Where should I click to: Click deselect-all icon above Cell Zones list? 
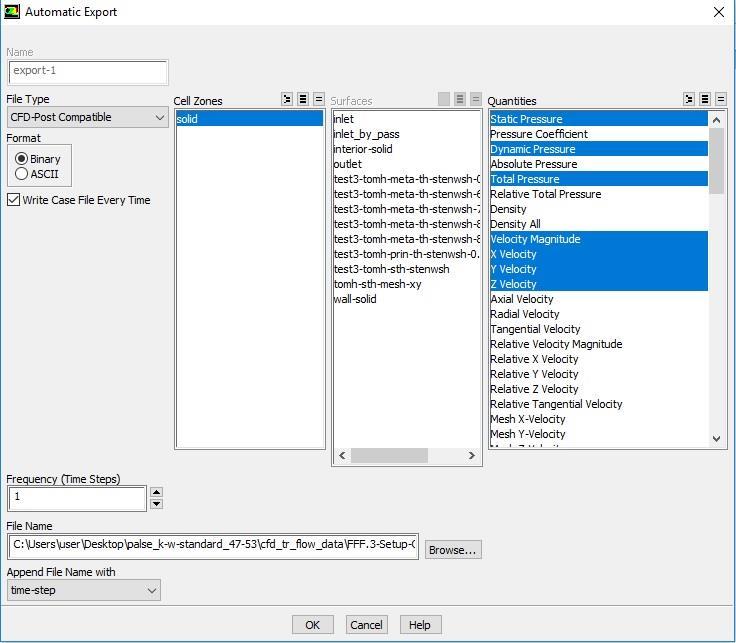[x=319, y=100]
